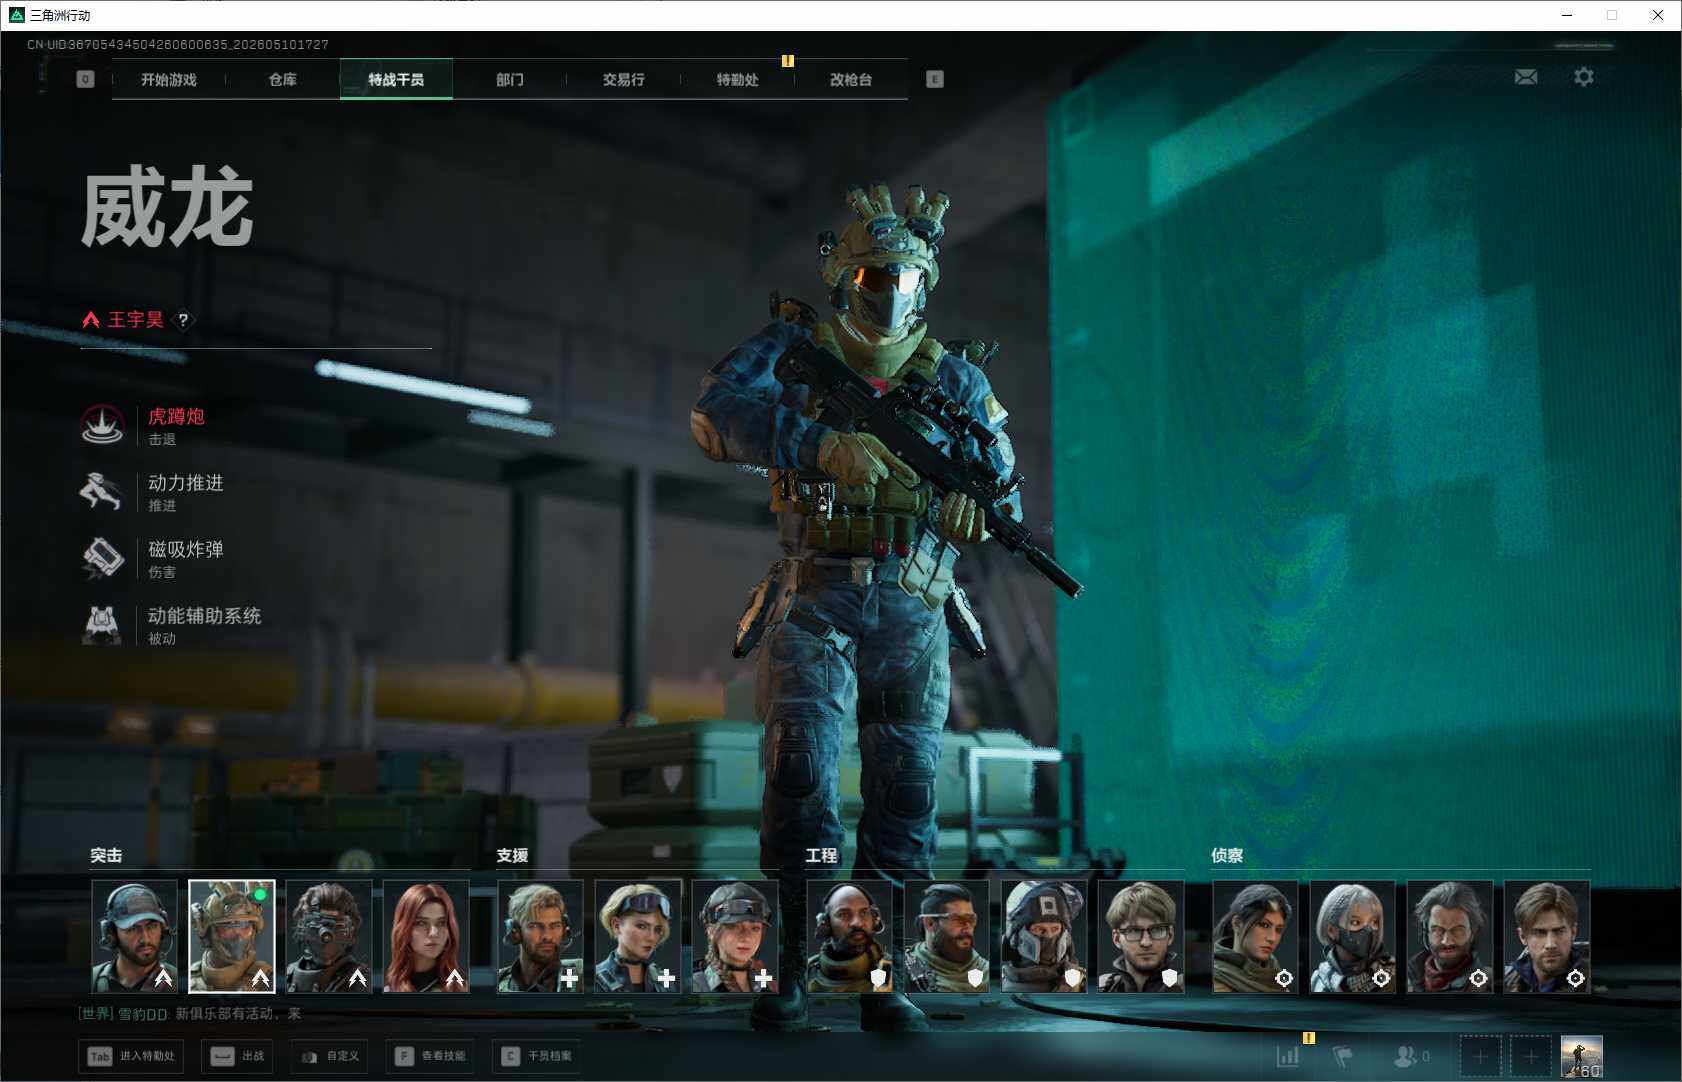Choose the dark-haired woman 侦察 operator
The height and width of the screenshot is (1082, 1682).
tap(1255, 937)
